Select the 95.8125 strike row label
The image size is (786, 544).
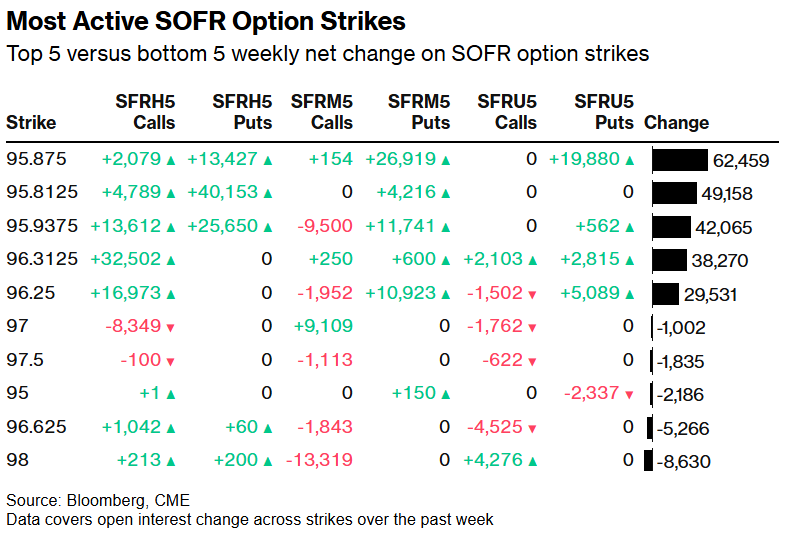tap(39, 193)
